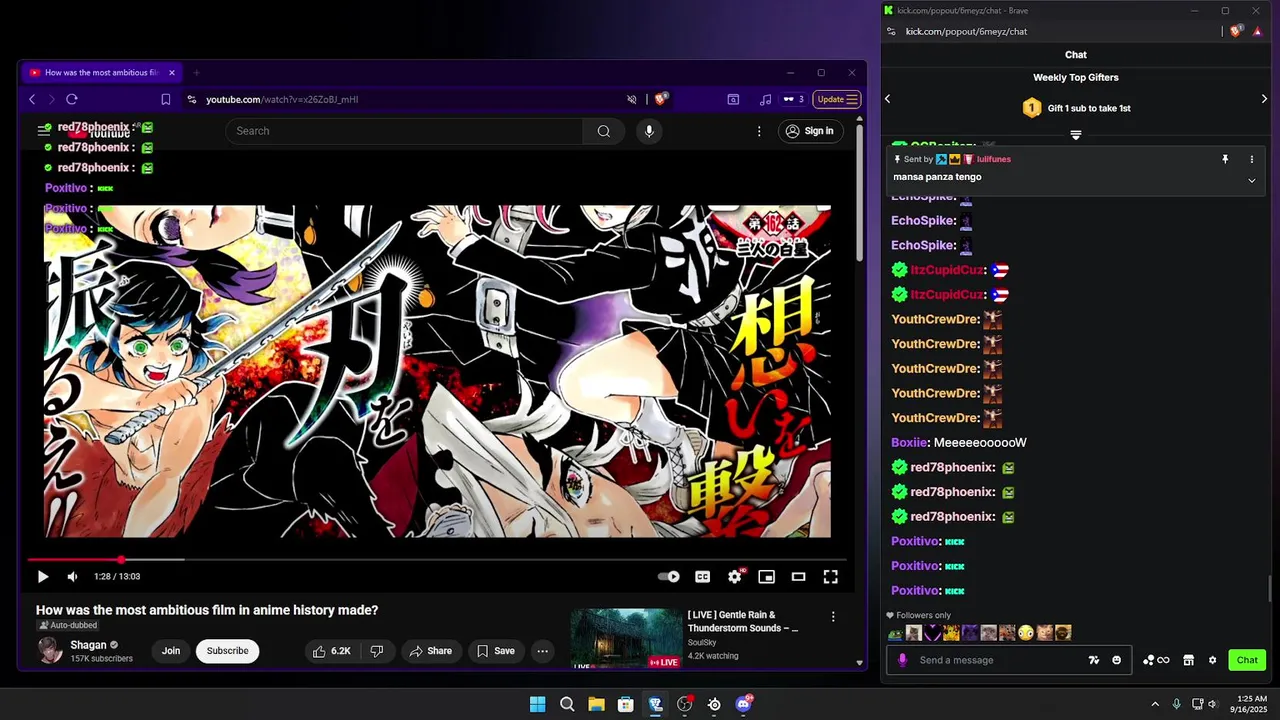The height and width of the screenshot is (720, 1280).
Task: Open the Brave sidebar search tabs icon
Action: pos(733,99)
